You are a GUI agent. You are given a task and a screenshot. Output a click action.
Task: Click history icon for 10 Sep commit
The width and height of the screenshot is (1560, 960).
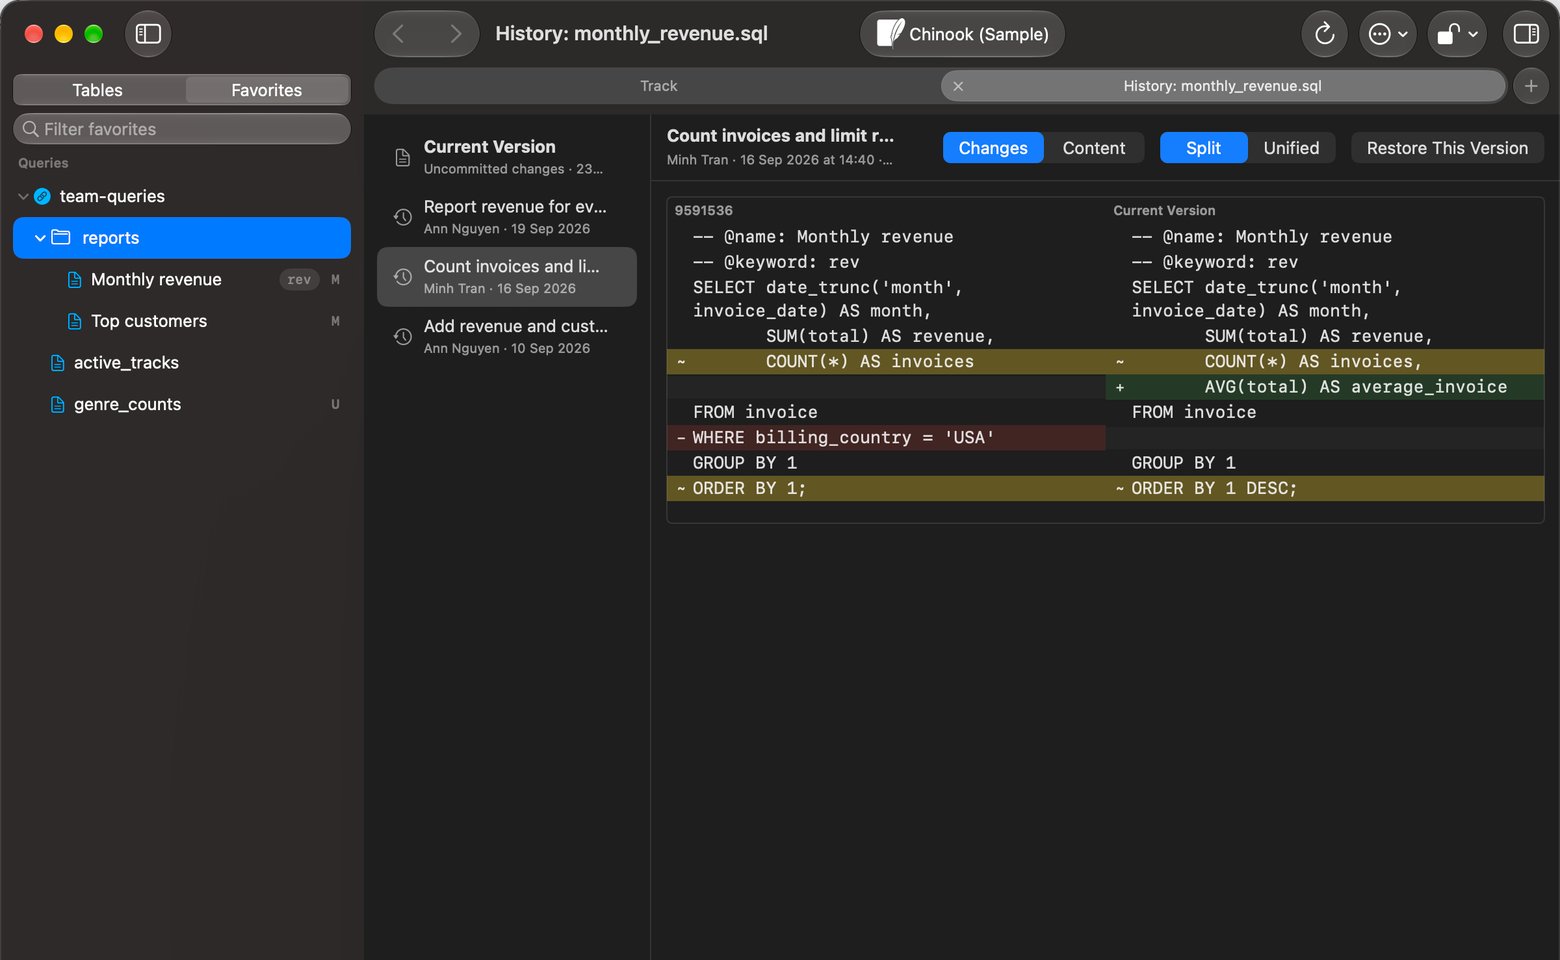pos(402,337)
